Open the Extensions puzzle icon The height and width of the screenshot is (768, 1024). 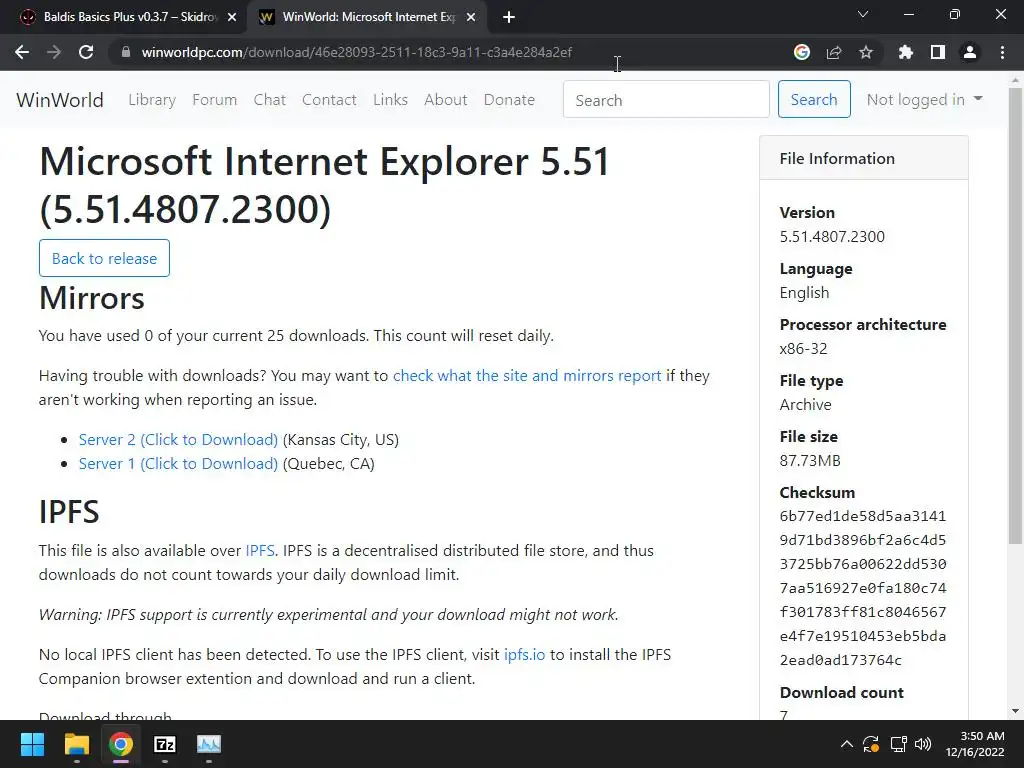[906, 52]
